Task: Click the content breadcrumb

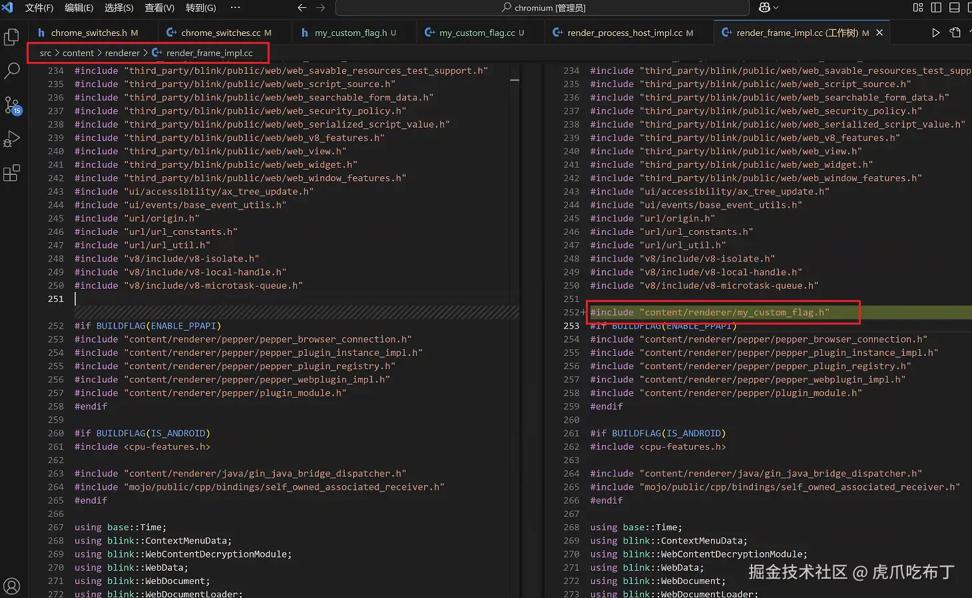Action: coord(78,53)
